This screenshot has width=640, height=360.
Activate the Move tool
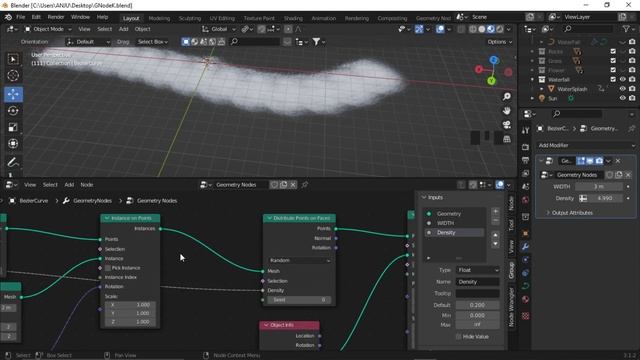13,94
